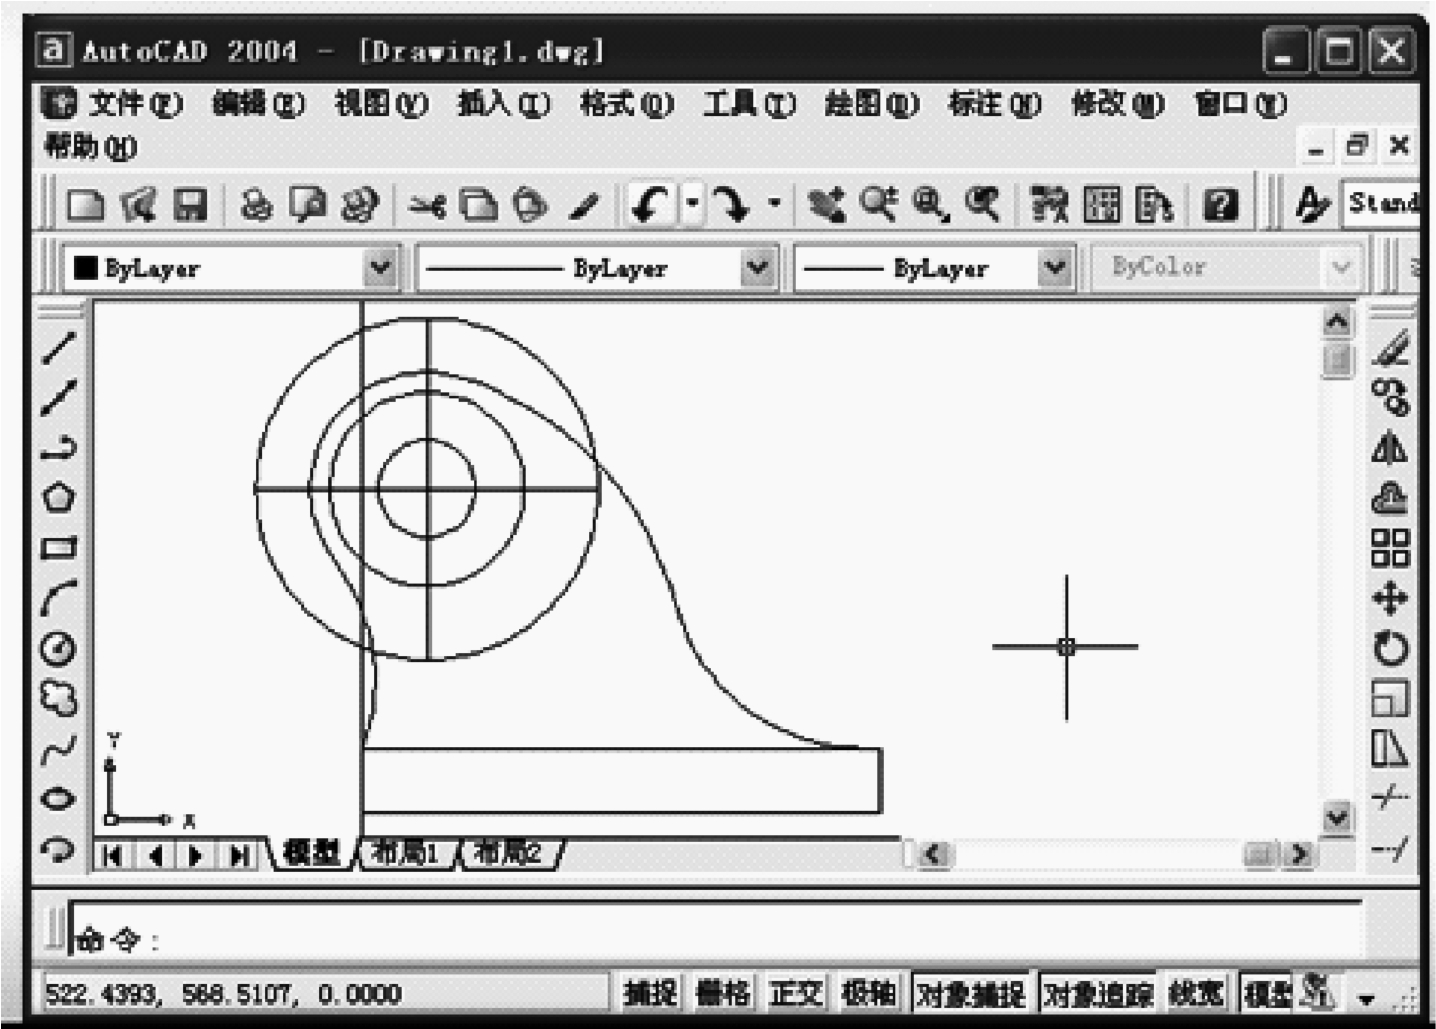Select the Ellipse Arc tool
The width and height of the screenshot is (1436, 1029).
coord(59,849)
